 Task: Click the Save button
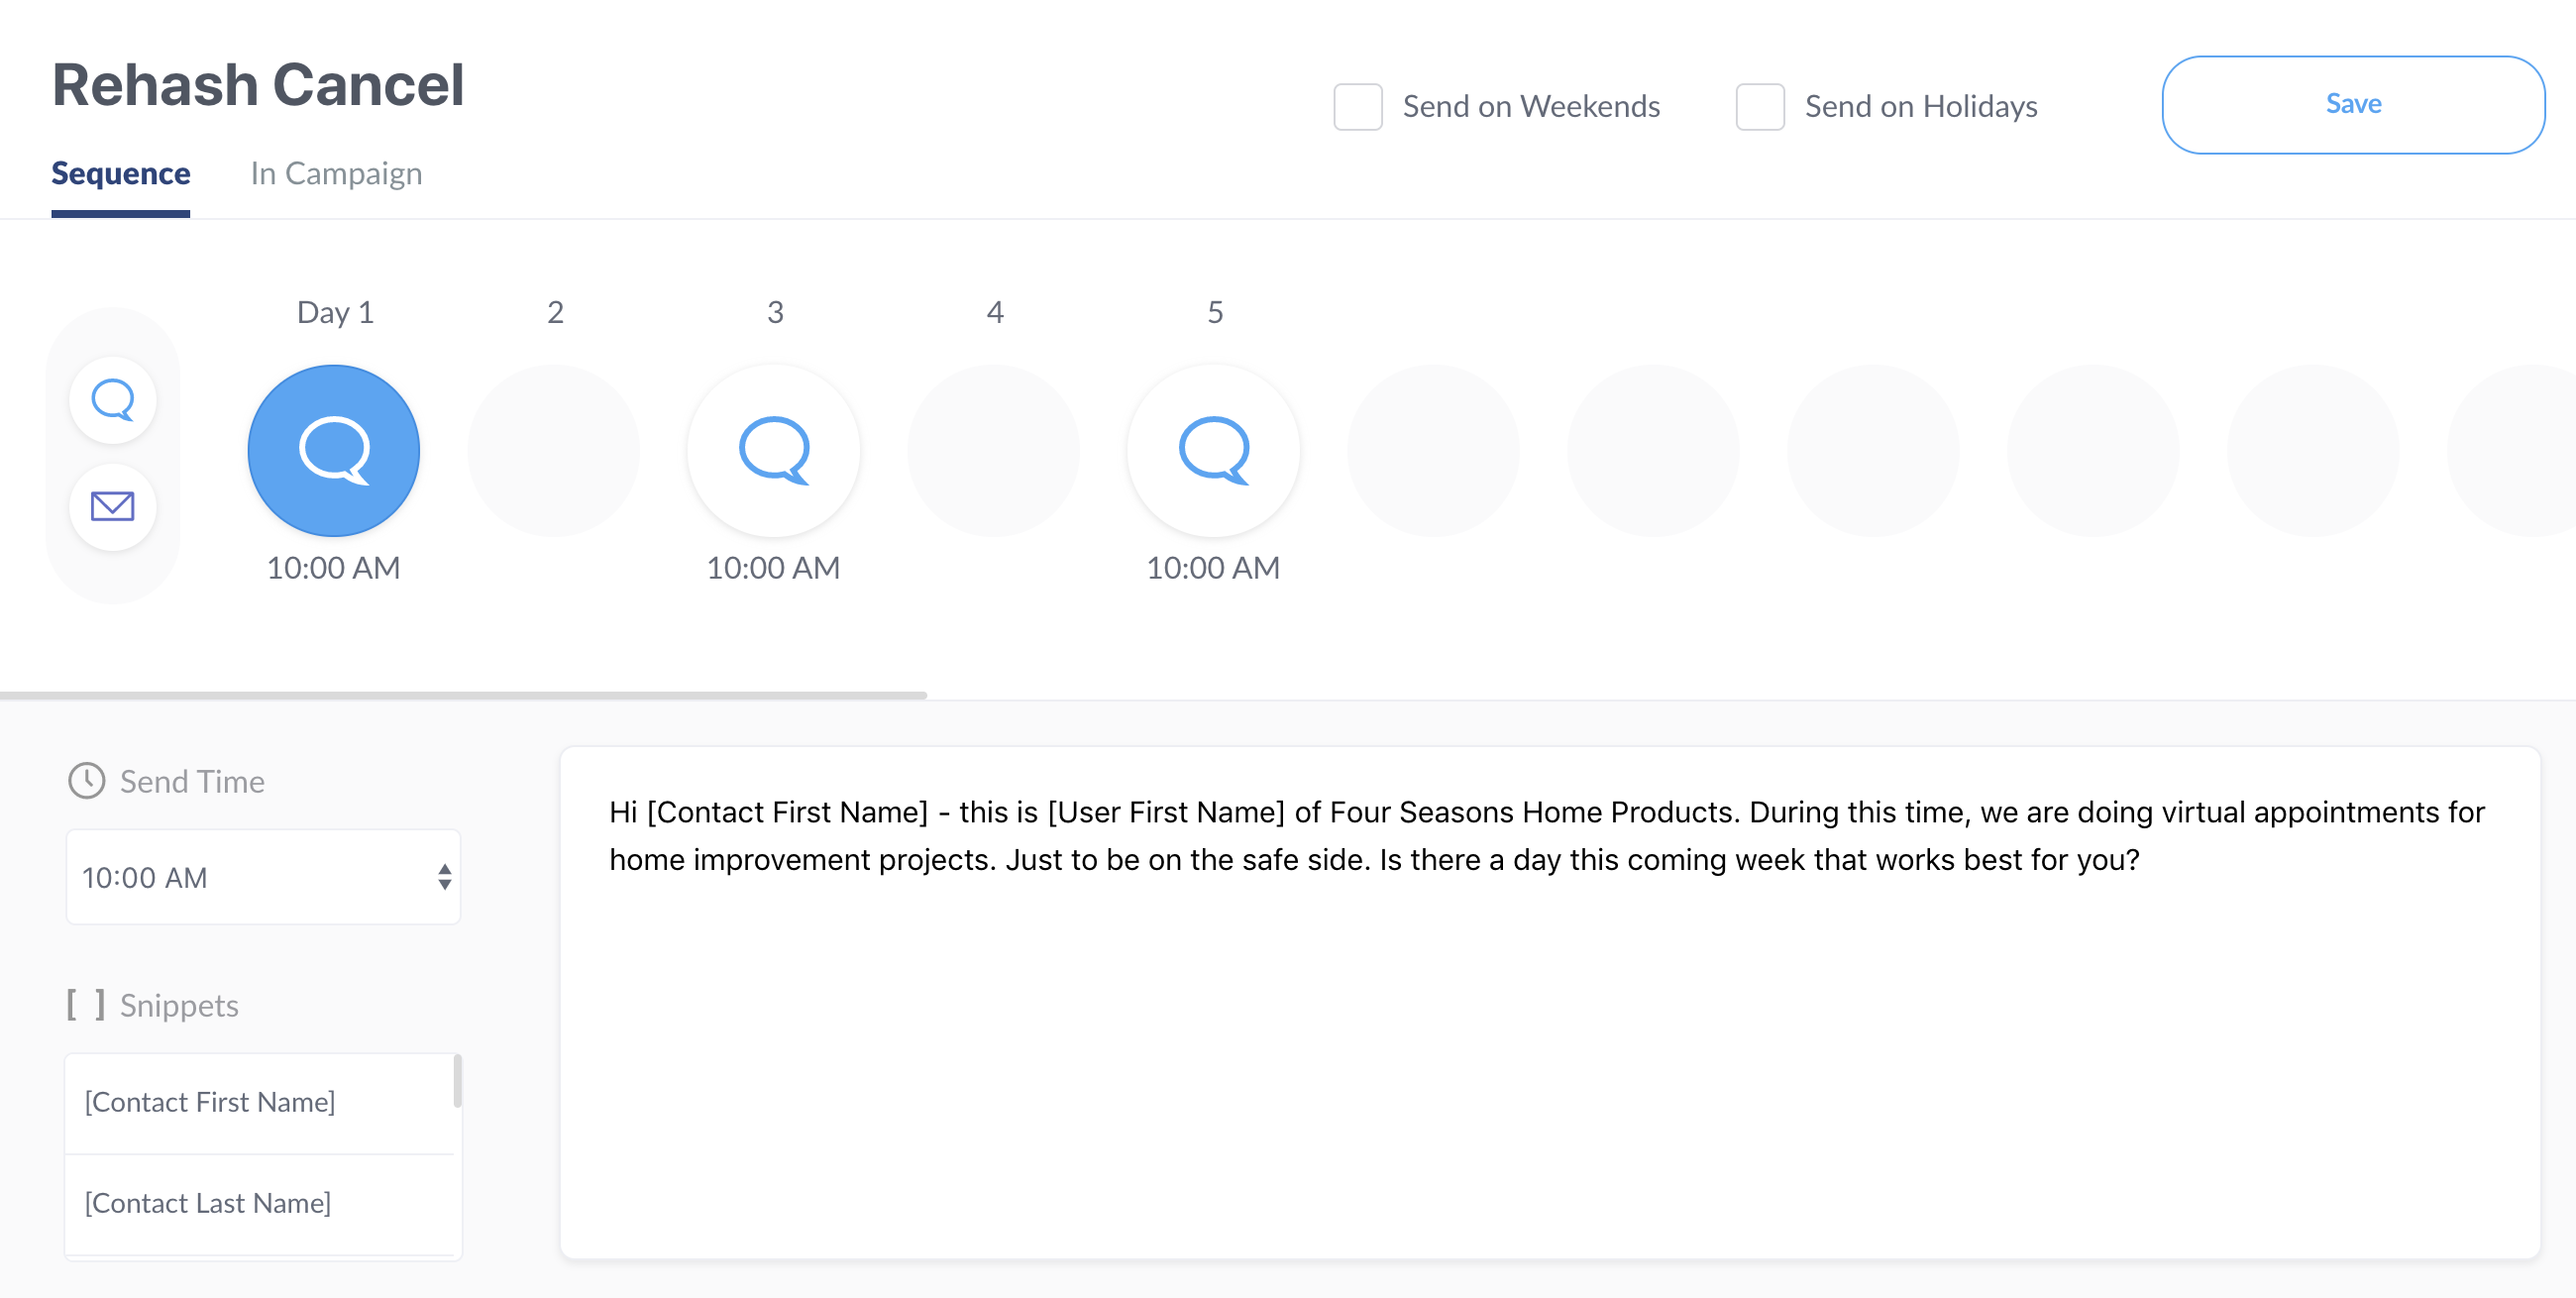[x=2351, y=104]
